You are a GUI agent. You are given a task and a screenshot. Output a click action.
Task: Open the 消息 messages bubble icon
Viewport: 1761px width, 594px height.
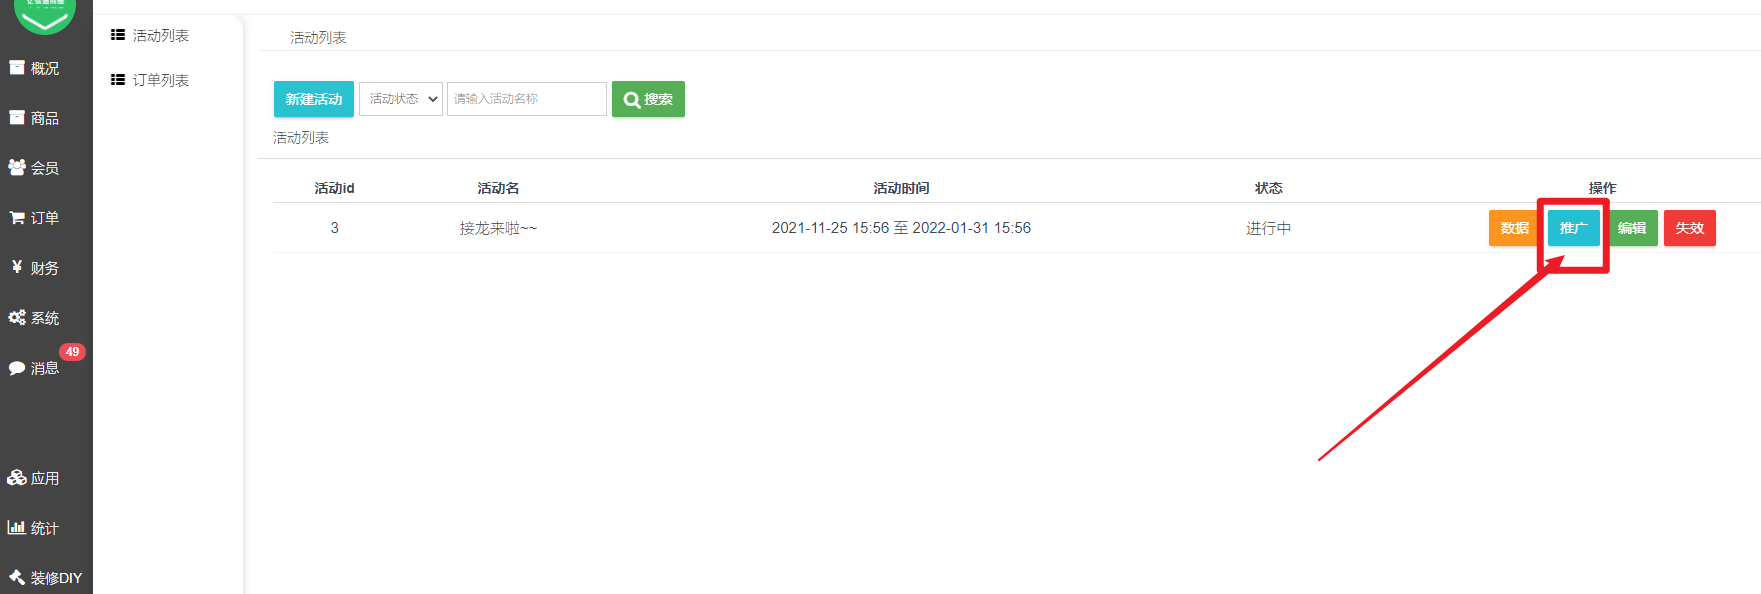pos(17,368)
